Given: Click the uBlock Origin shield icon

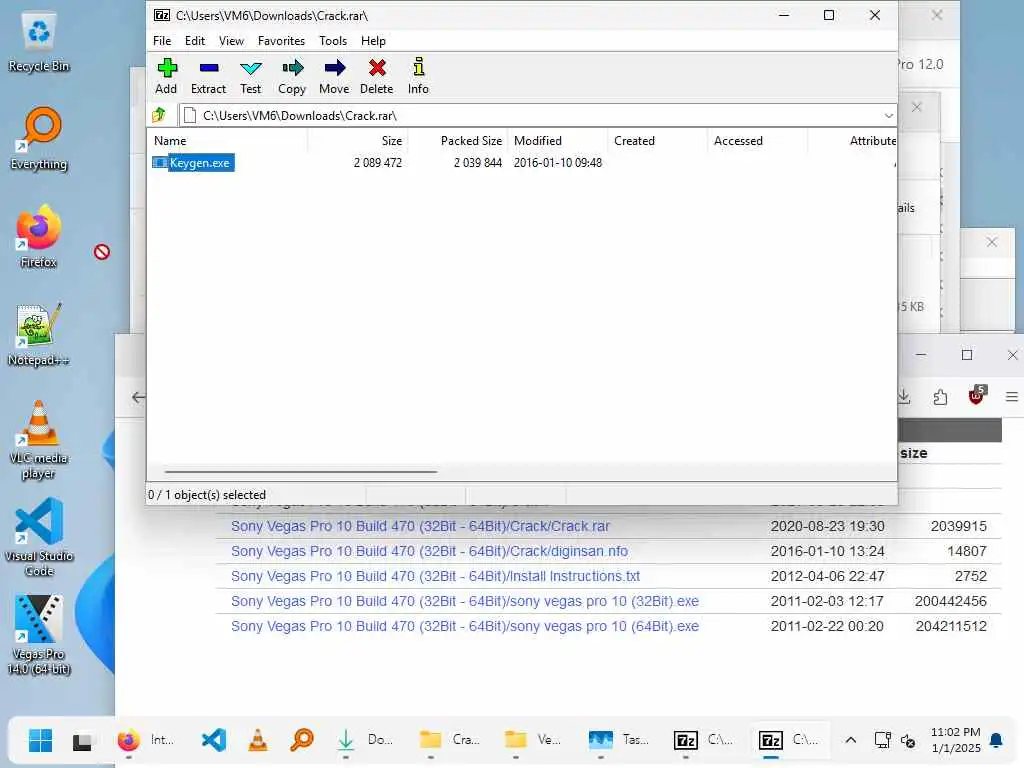Looking at the screenshot, I should coord(976,395).
